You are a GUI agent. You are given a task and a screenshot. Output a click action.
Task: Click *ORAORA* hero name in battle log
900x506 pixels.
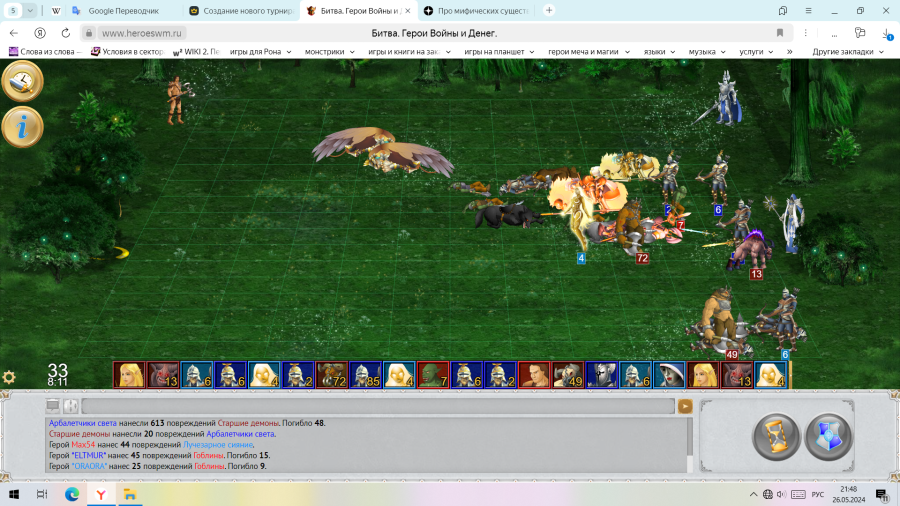pyautogui.click(x=89, y=466)
